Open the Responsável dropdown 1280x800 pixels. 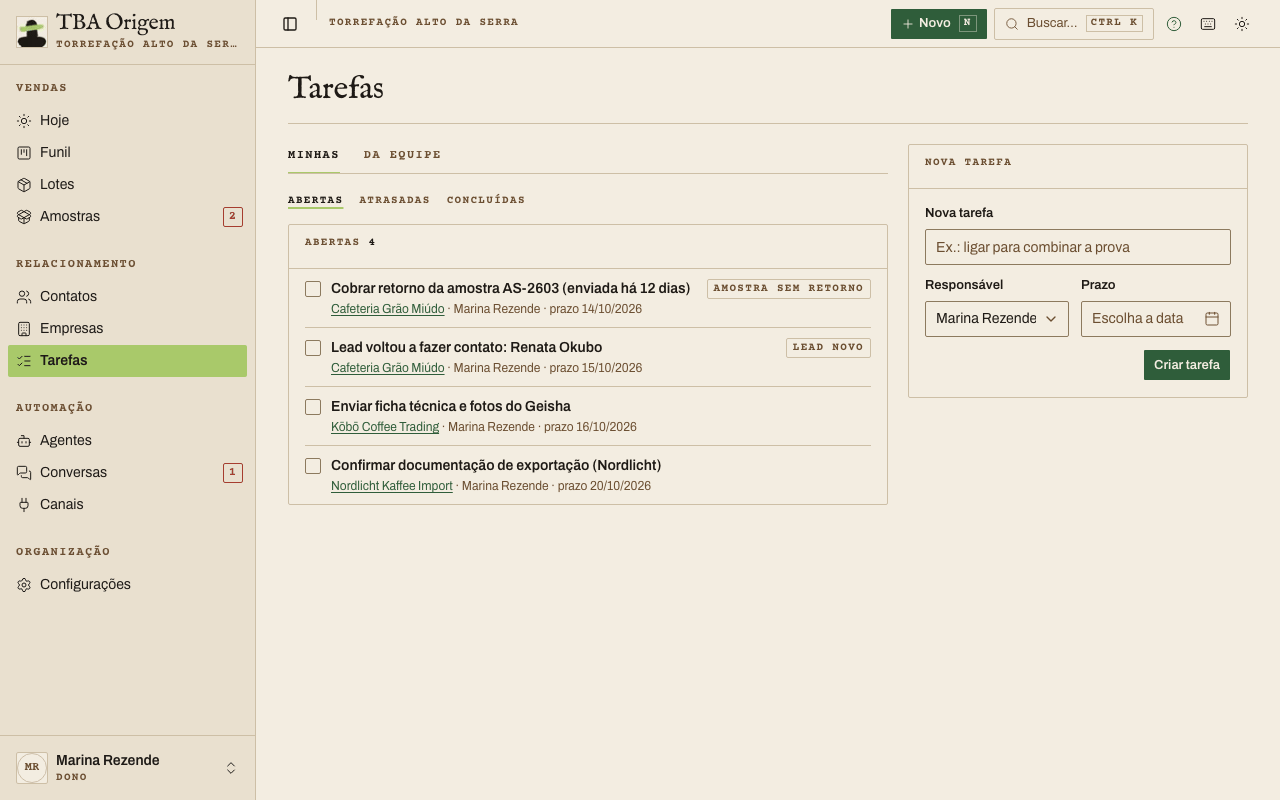pos(997,319)
